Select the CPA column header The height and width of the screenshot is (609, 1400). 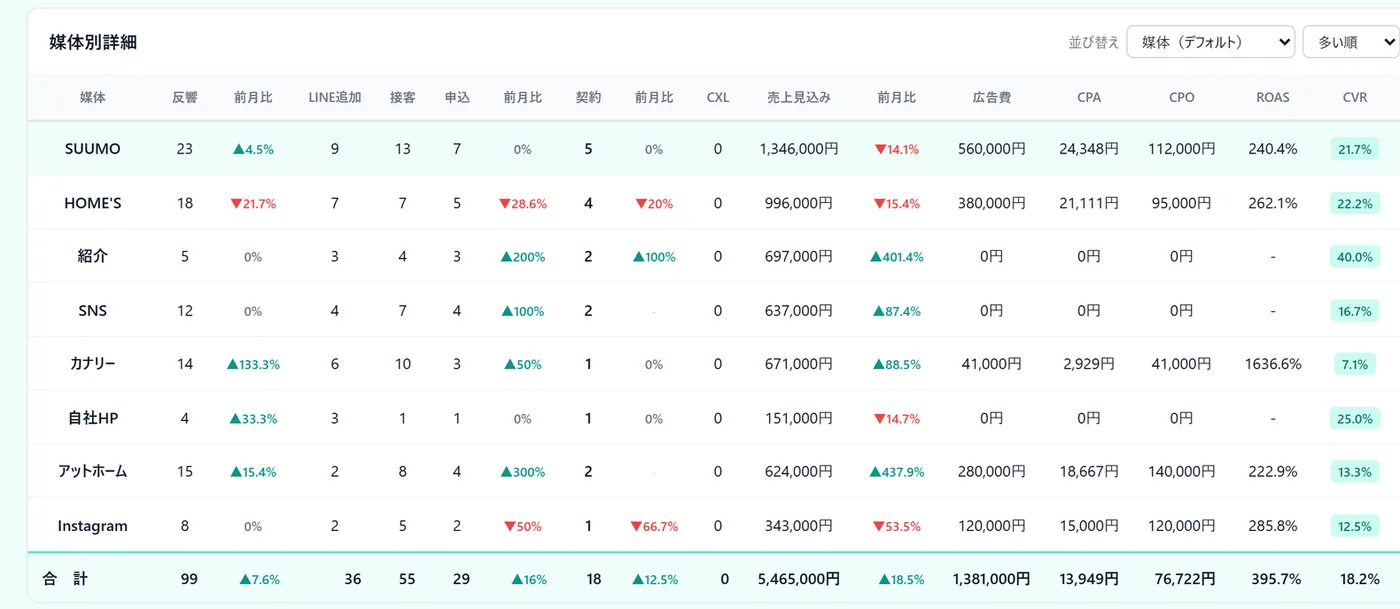click(x=1089, y=98)
